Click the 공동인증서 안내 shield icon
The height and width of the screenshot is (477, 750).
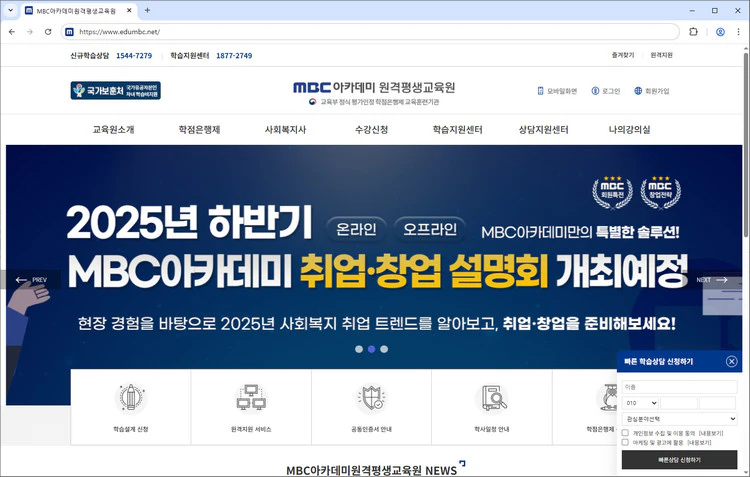click(x=371, y=398)
